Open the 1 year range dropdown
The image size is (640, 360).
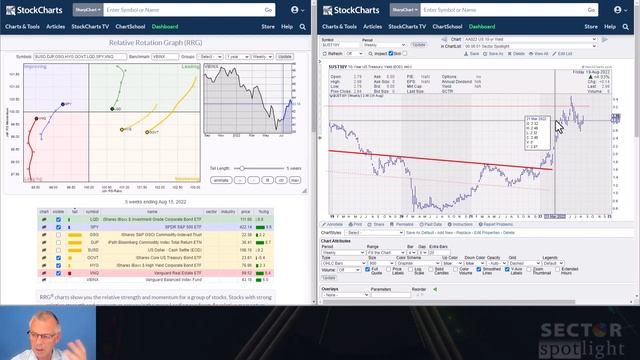(x=238, y=57)
